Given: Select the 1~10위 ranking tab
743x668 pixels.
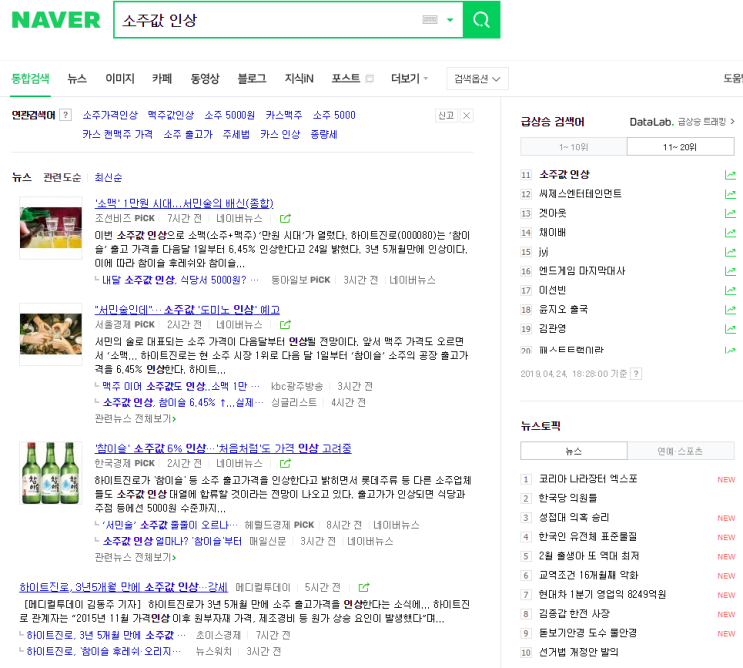Looking at the screenshot, I should [573, 147].
